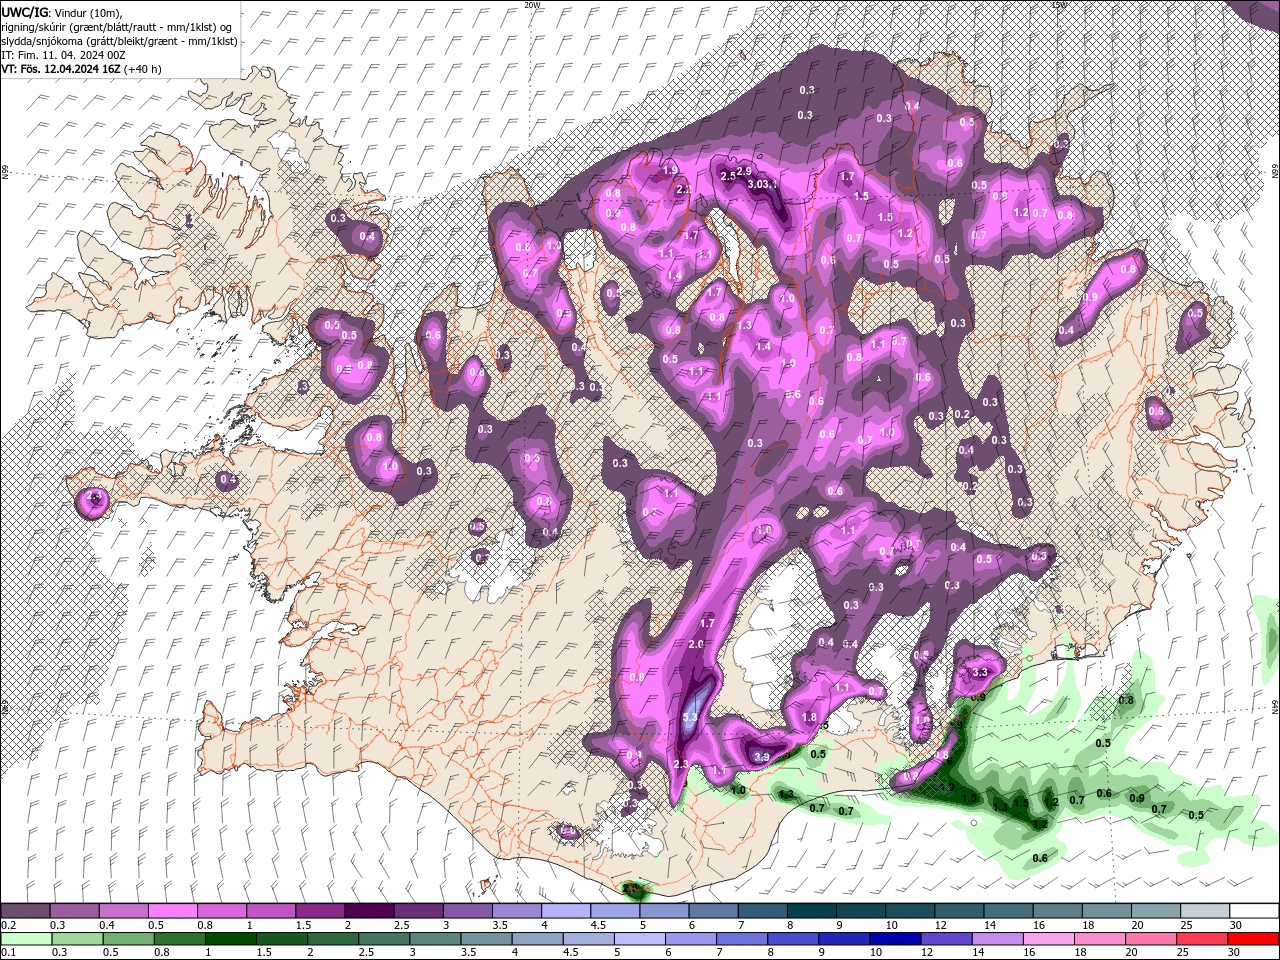Pick the top-row 1.5 purple swatch
This screenshot has width=1280, height=960.
tap(320, 911)
